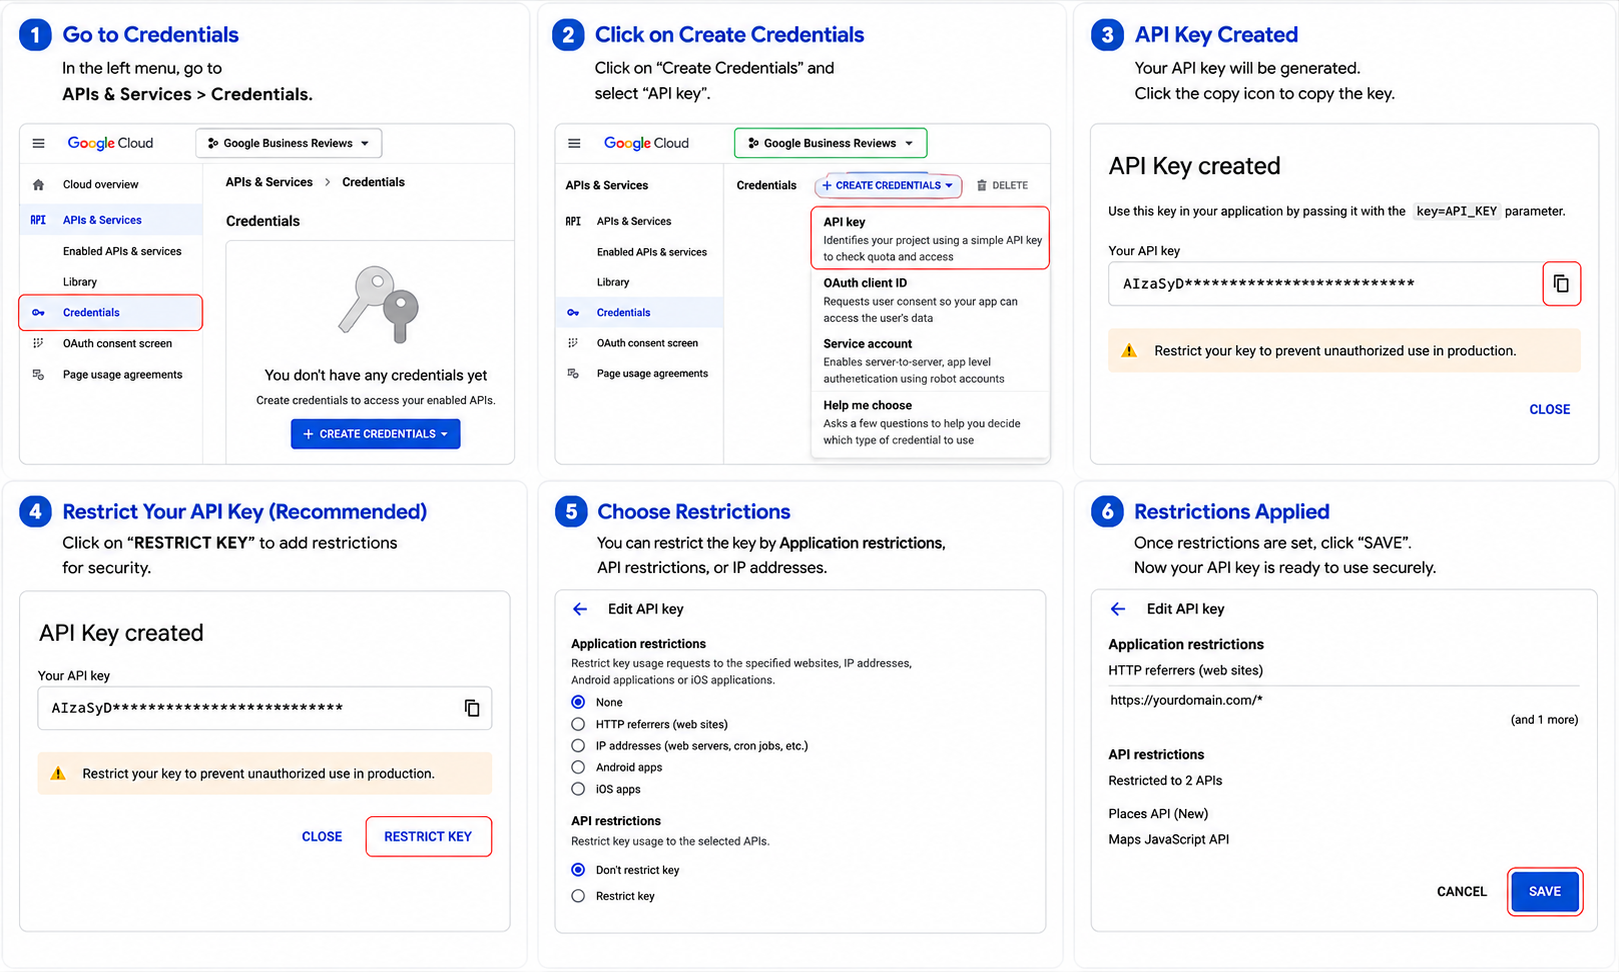Image resolution: width=1619 pixels, height=972 pixels.
Task: Click the CANCEL button next to SAVE
Action: [1461, 892]
